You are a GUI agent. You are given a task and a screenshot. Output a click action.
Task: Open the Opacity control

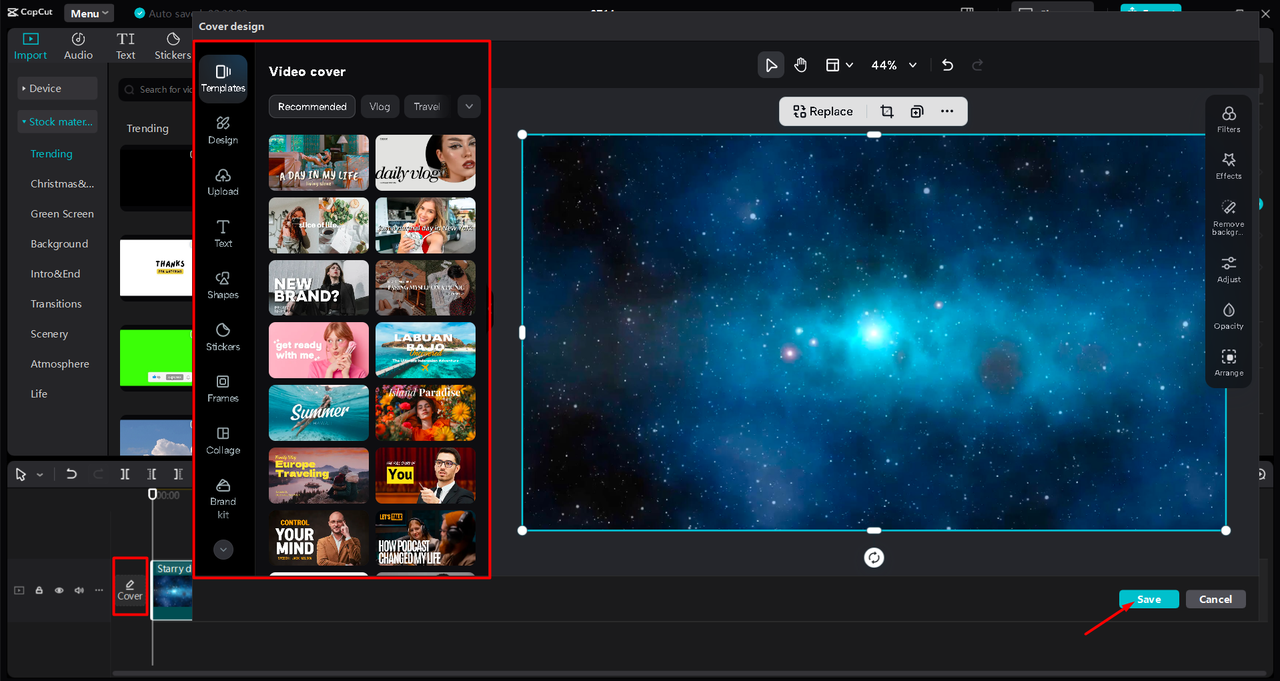point(1229,316)
